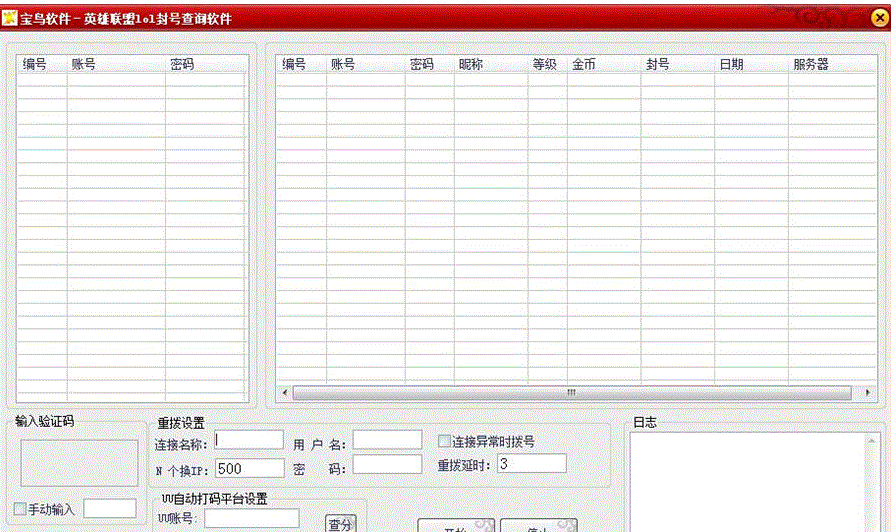891x532 pixels.
Task: Click the text field beside 手动输入
Action: [110, 509]
